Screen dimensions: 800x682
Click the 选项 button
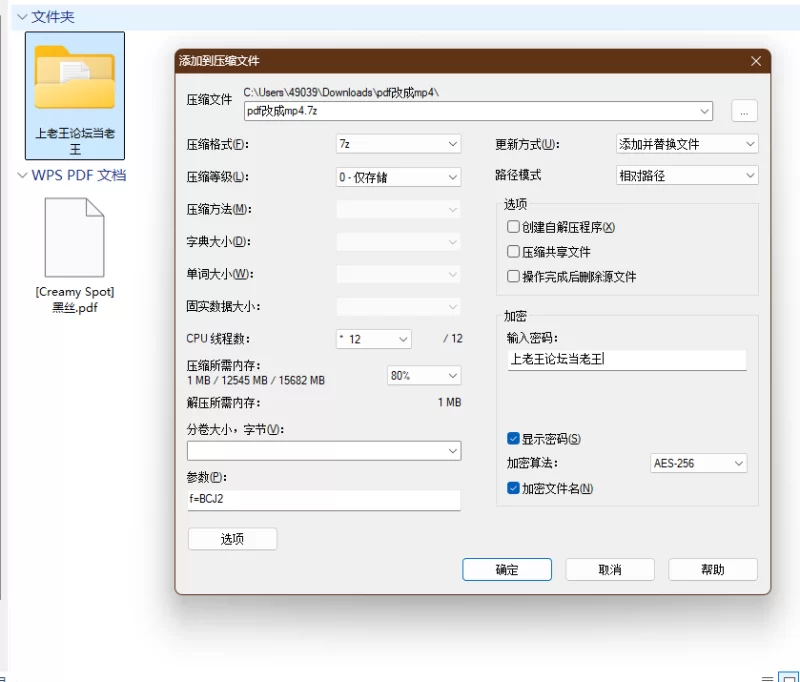[x=232, y=539]
